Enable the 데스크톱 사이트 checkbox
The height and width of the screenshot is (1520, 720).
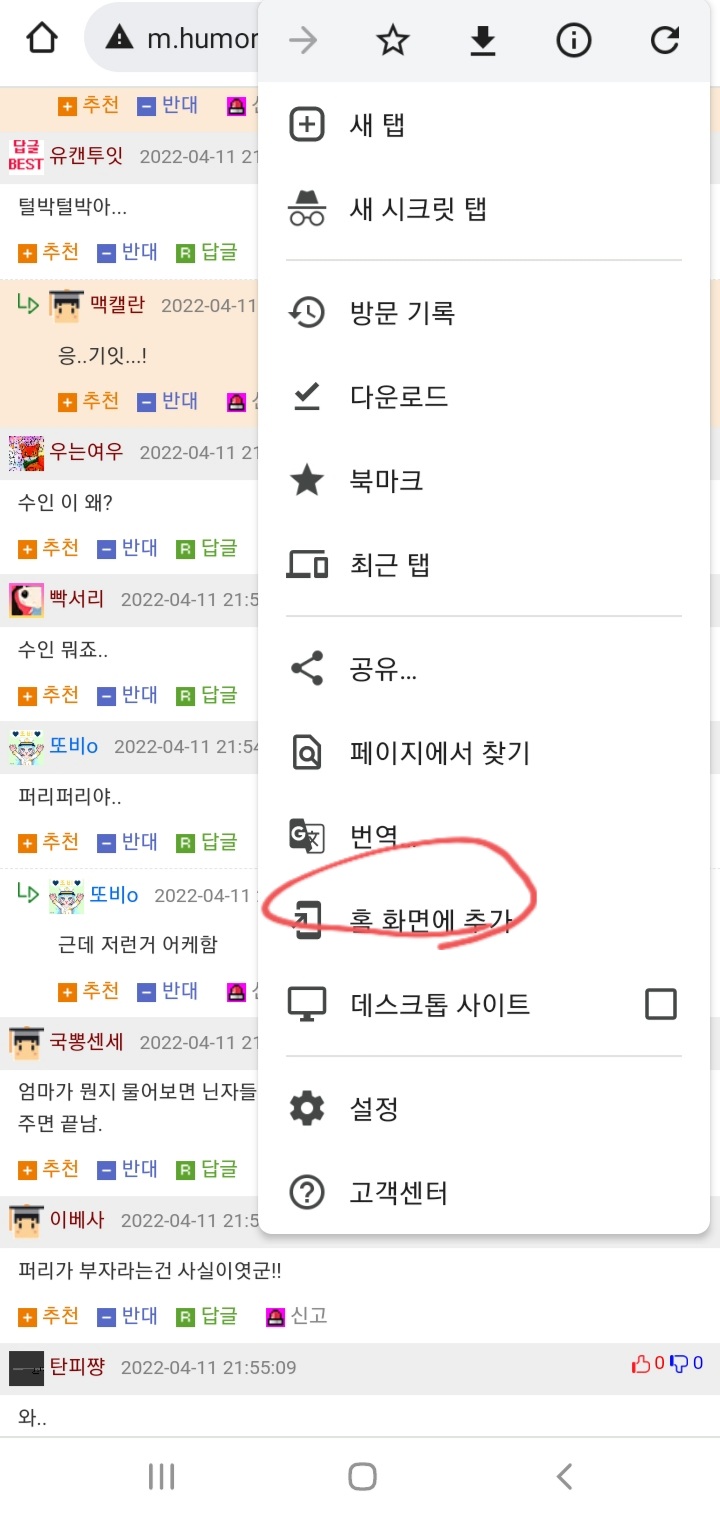click(x=661, y=1003)
